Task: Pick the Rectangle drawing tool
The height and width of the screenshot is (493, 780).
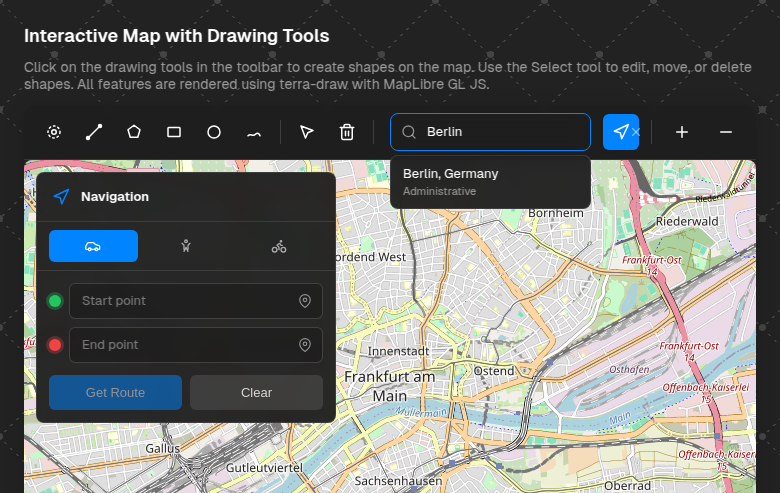Action: coord(174,132)
